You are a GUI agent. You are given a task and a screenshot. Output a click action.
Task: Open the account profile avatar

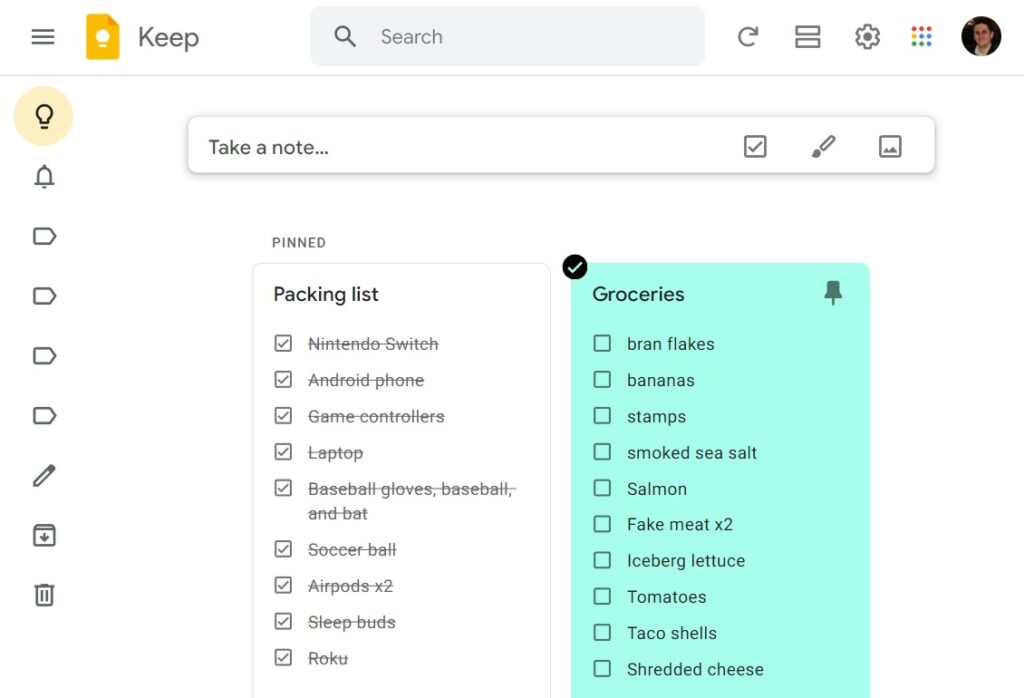[980, 37]
